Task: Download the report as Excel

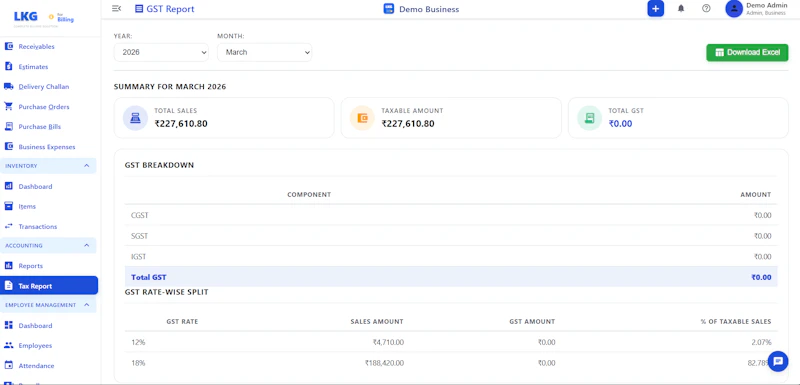Action: (x=747, y=53)
